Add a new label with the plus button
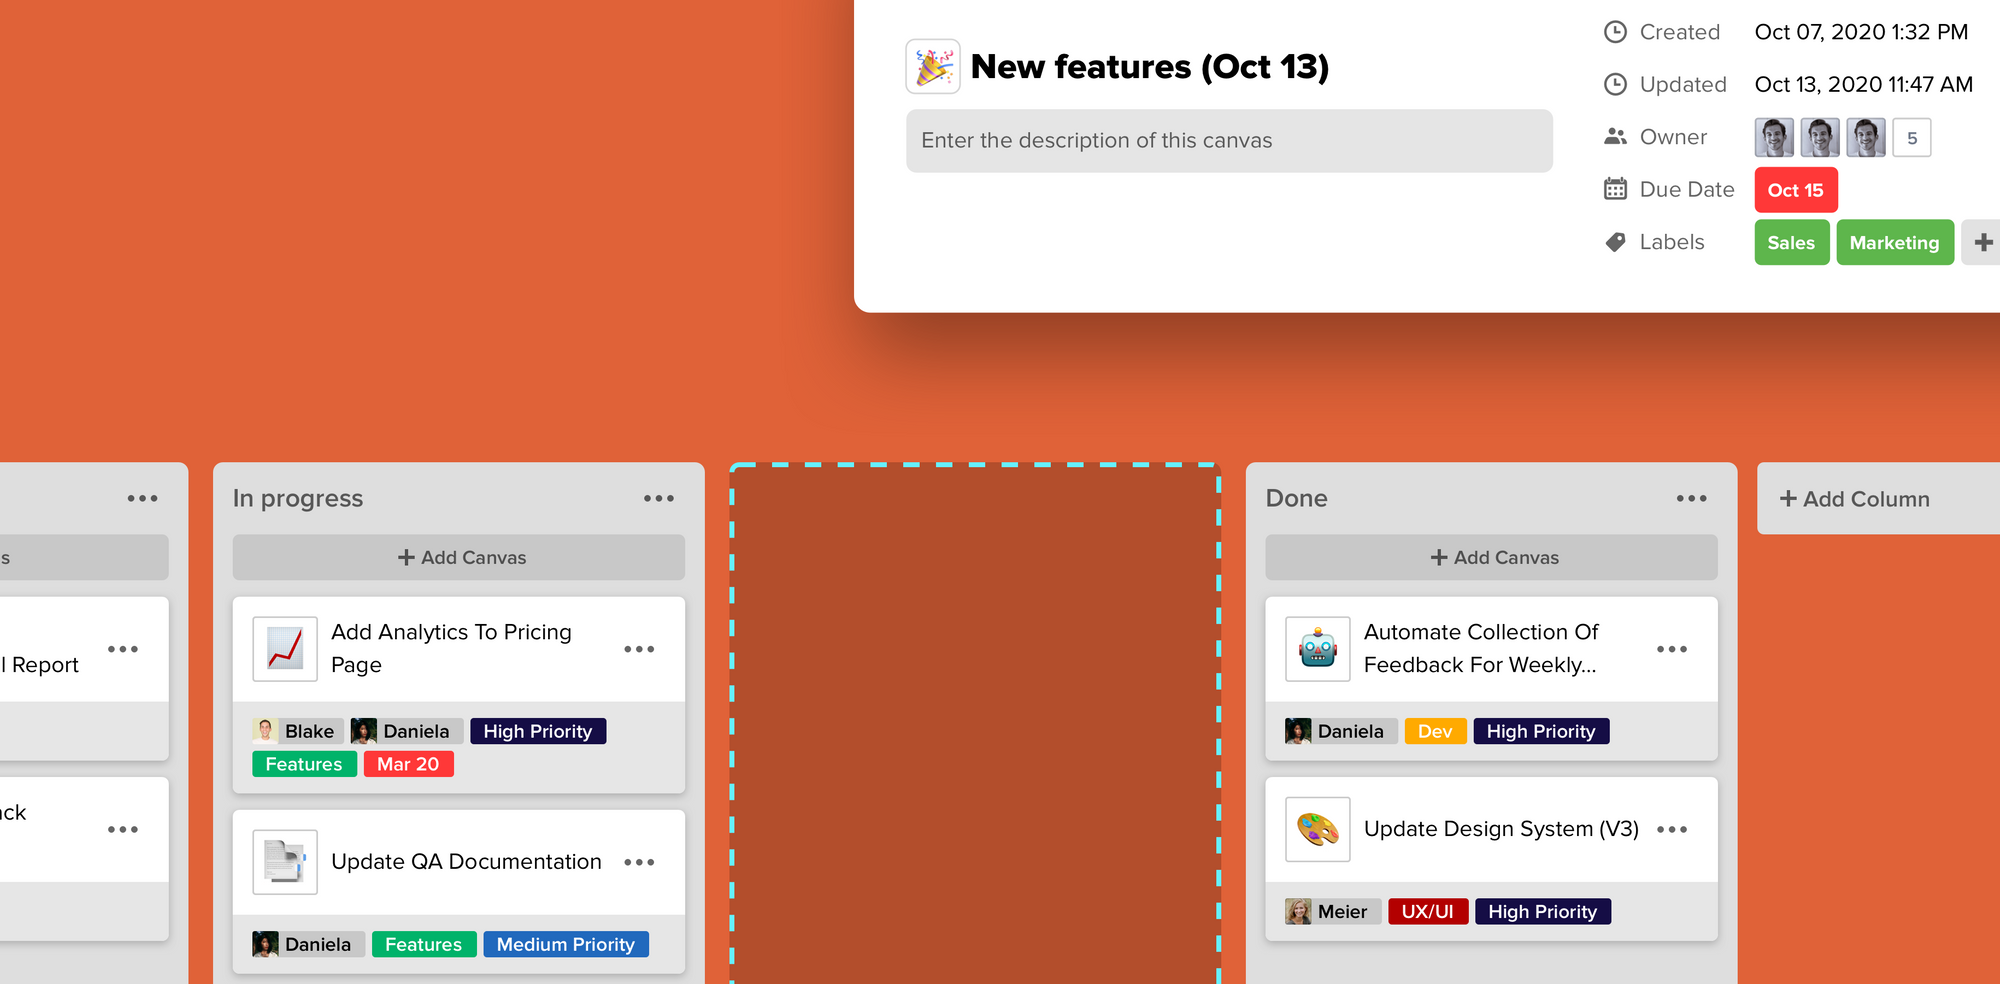The height and width of the screenshot is (984, 2000). [x=1982, y=242]
